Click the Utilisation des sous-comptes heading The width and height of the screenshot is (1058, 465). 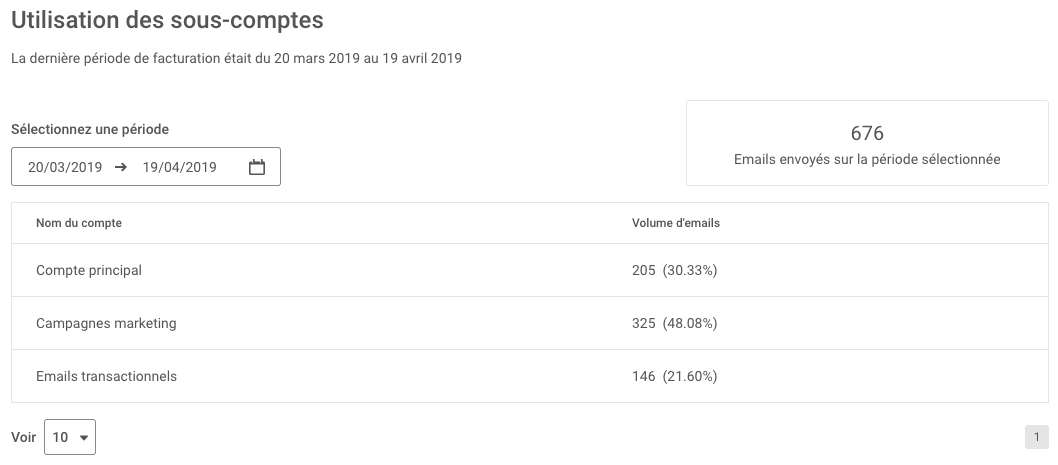[167, 20]
